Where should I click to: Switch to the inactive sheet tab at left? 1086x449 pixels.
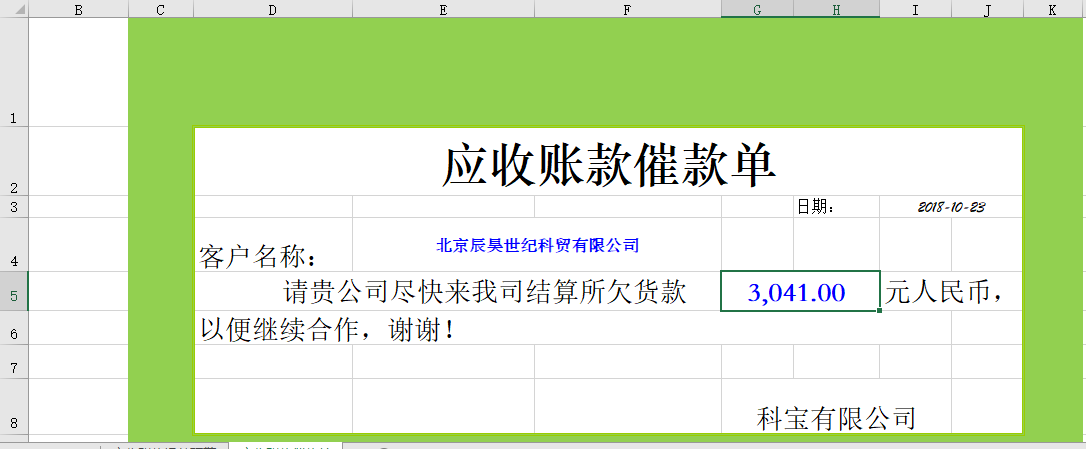click(165, 445)
